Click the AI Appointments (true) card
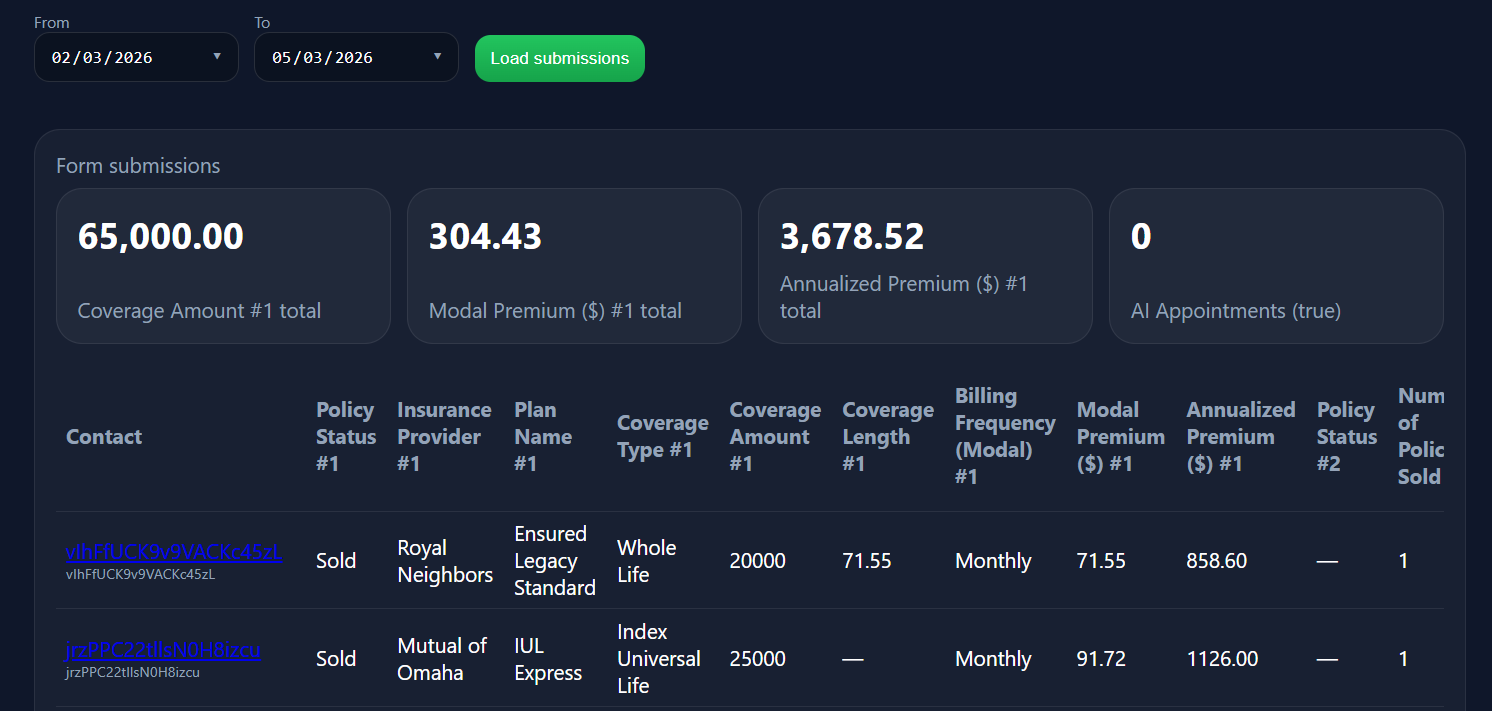Viewport: 1492px width, 711px height. point(1276,266)
